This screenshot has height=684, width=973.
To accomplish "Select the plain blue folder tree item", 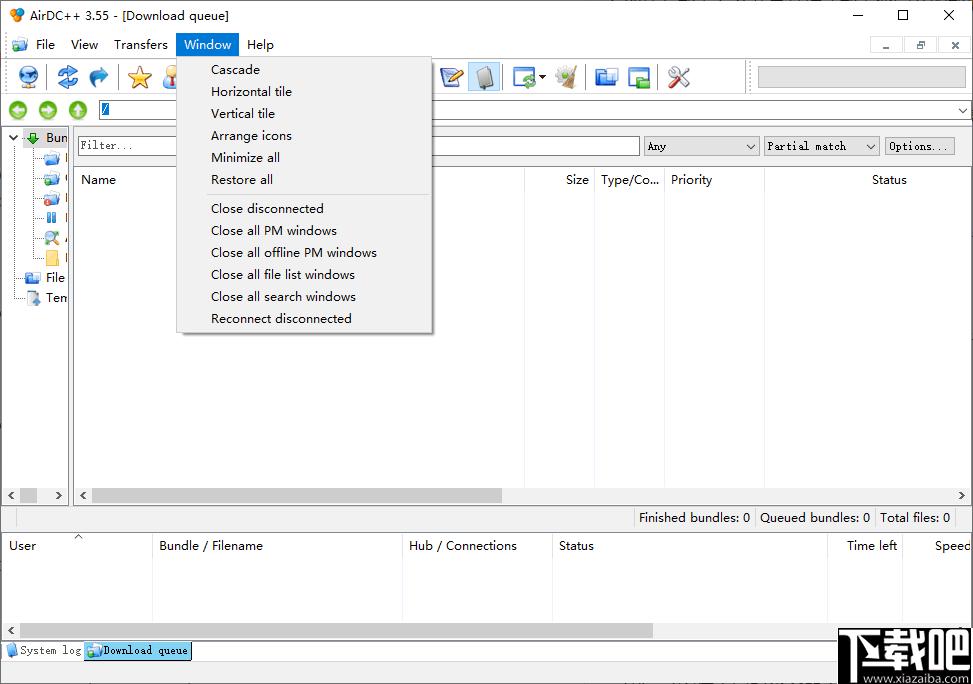I will (x=52, y=158).
